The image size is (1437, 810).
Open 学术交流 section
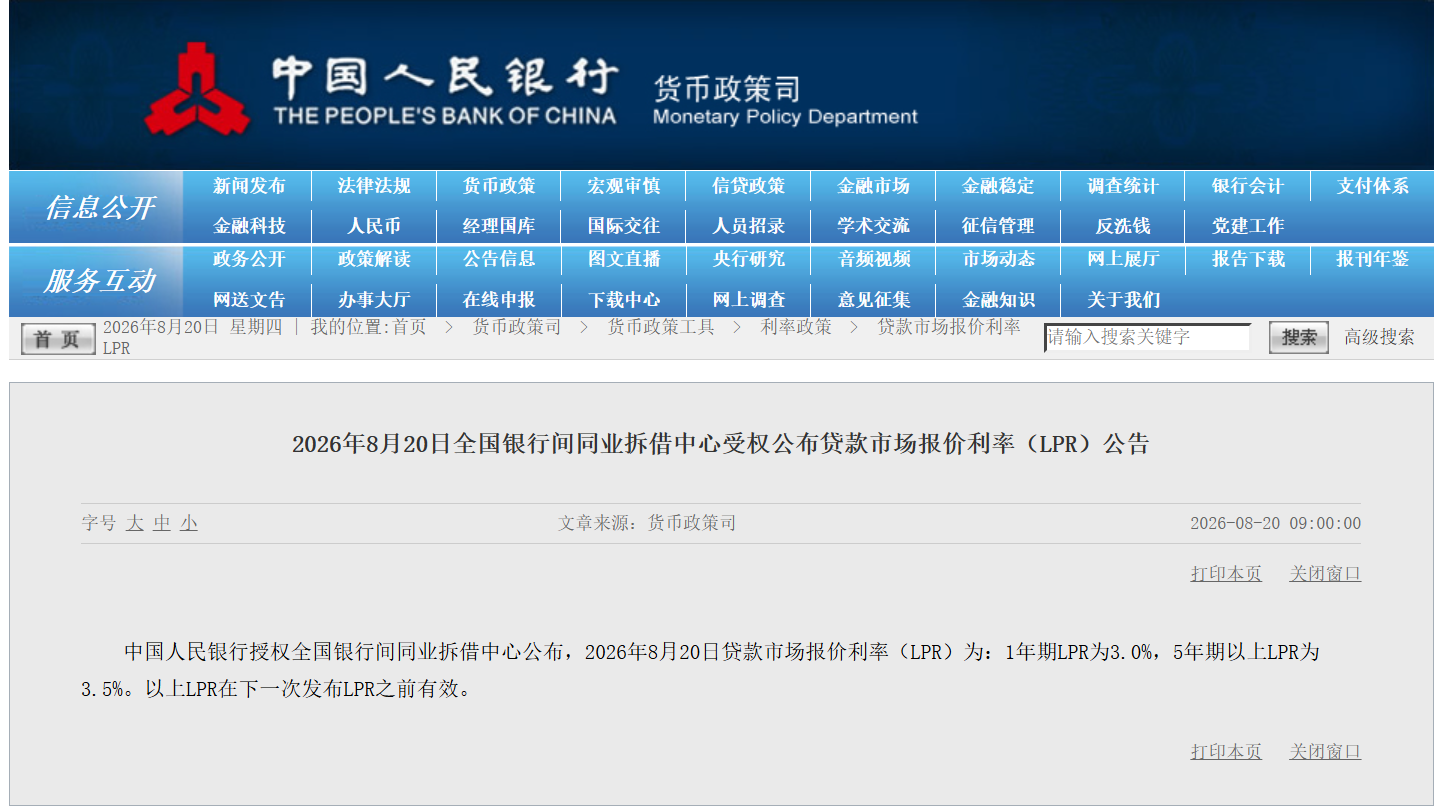click(x=874, y=226)
